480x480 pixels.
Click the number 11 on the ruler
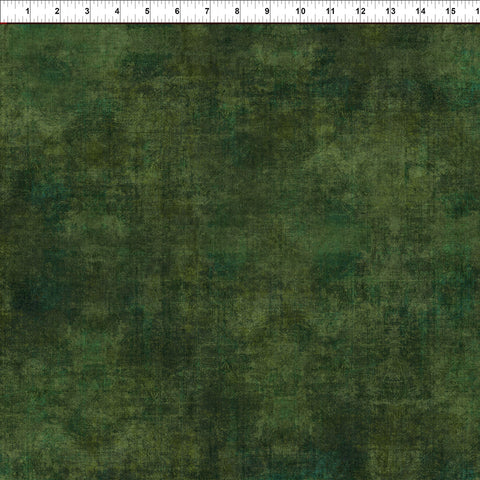(x=330, y=11)
